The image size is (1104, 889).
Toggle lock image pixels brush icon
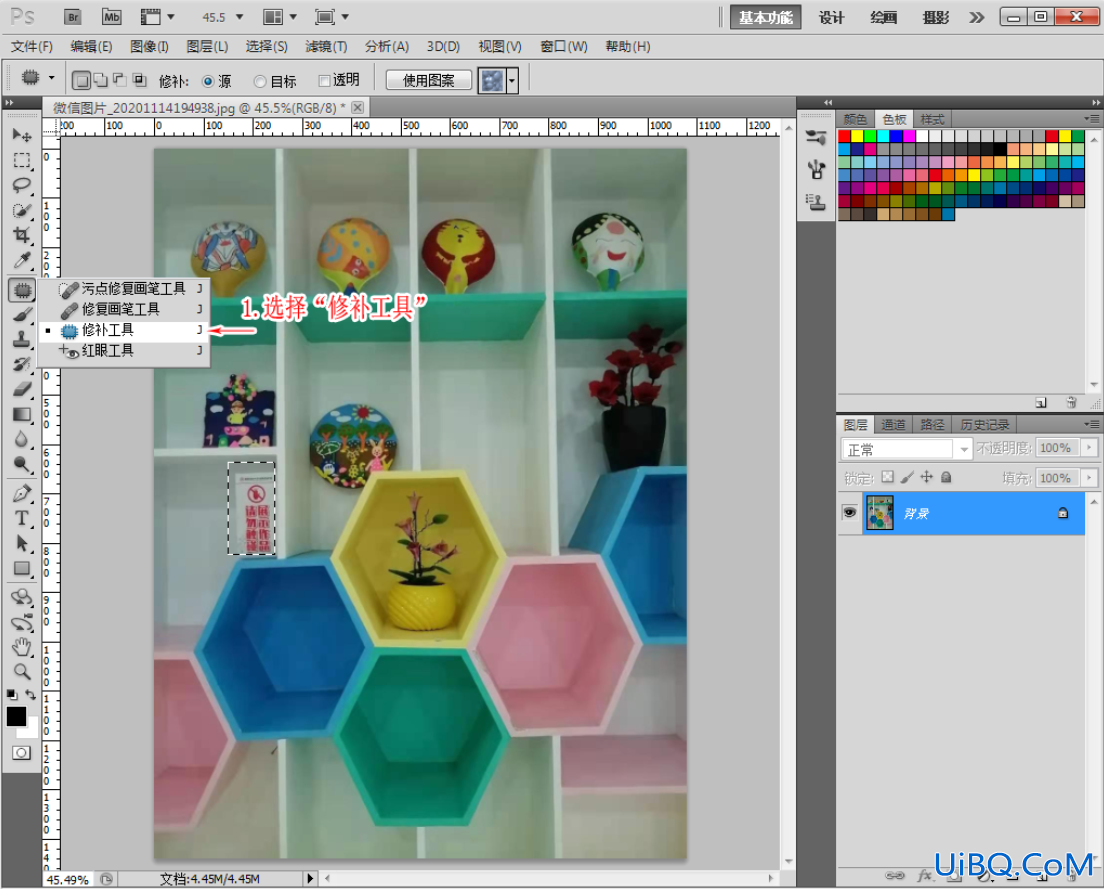[x=907, y=477]
